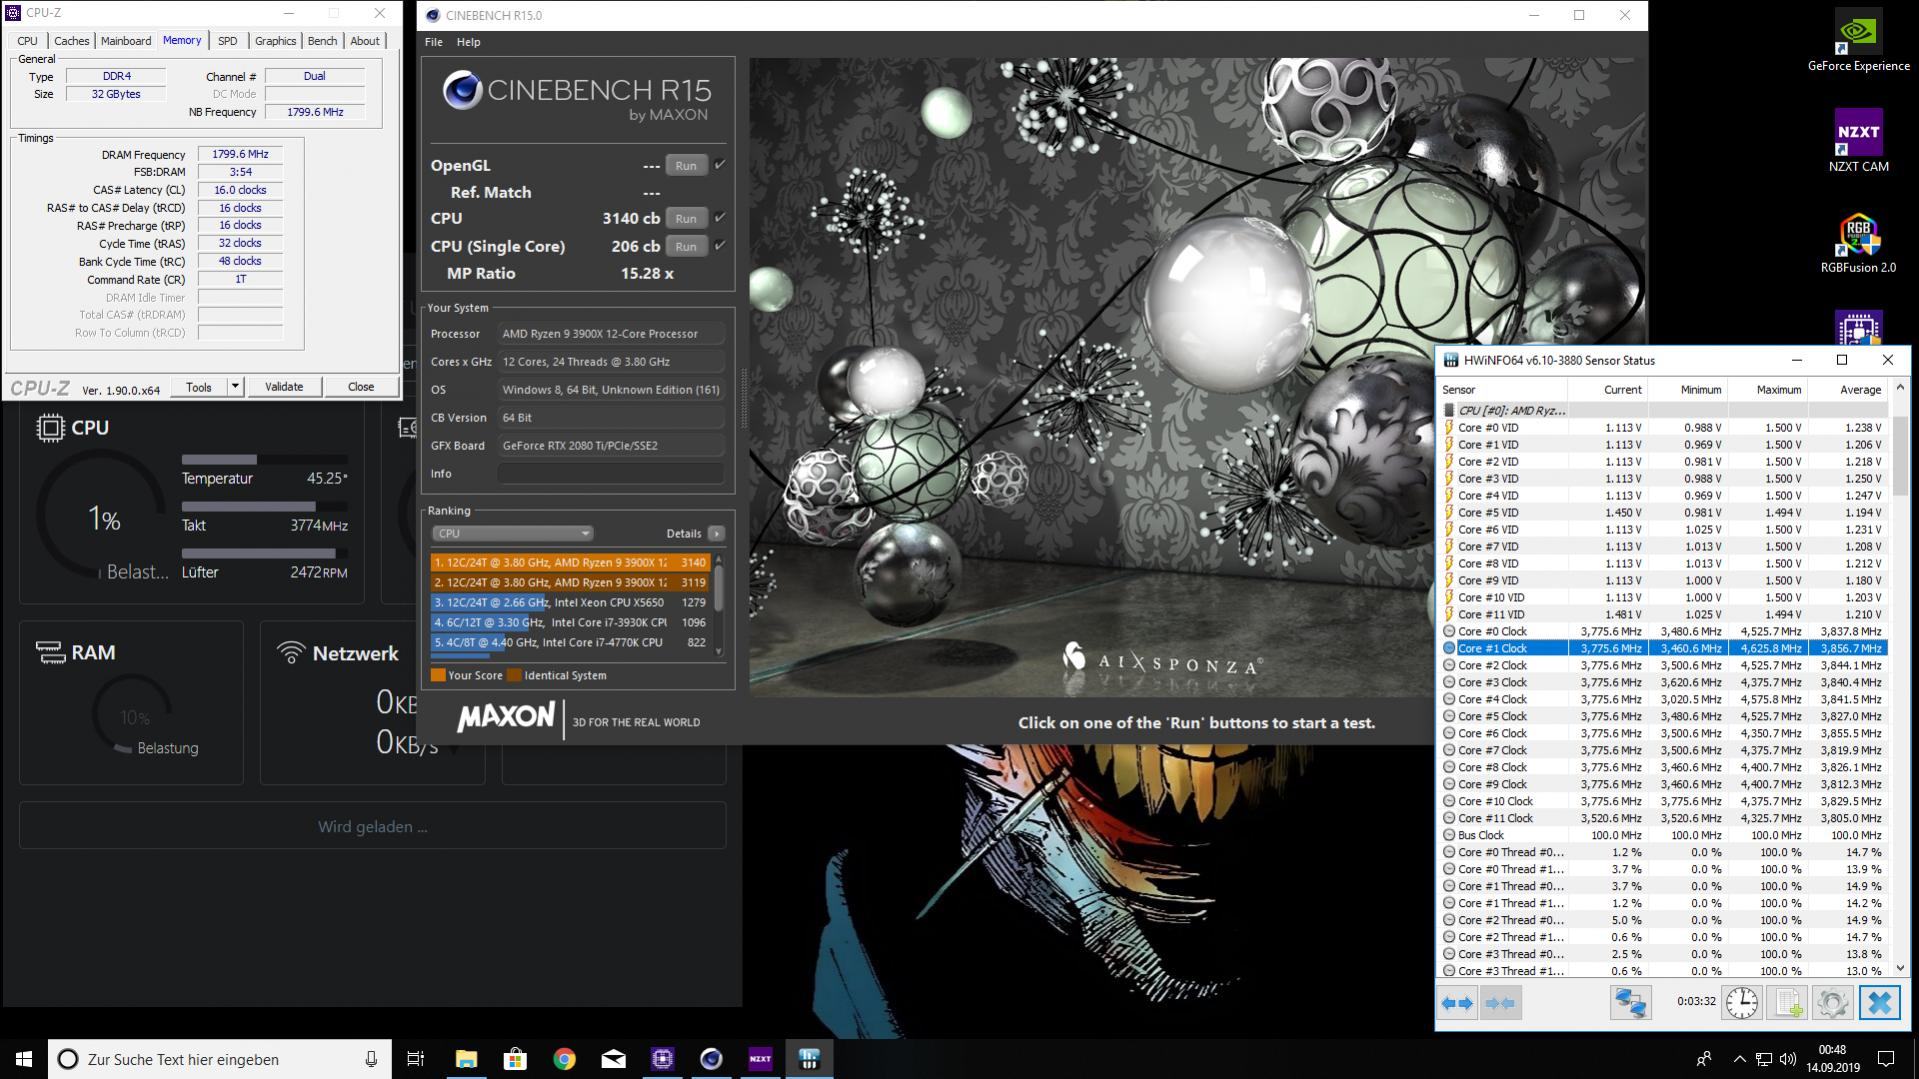This screenshot has width=1919, height=1079.
Task: Run the OpenGL benchmark
Action: [686, 165]
